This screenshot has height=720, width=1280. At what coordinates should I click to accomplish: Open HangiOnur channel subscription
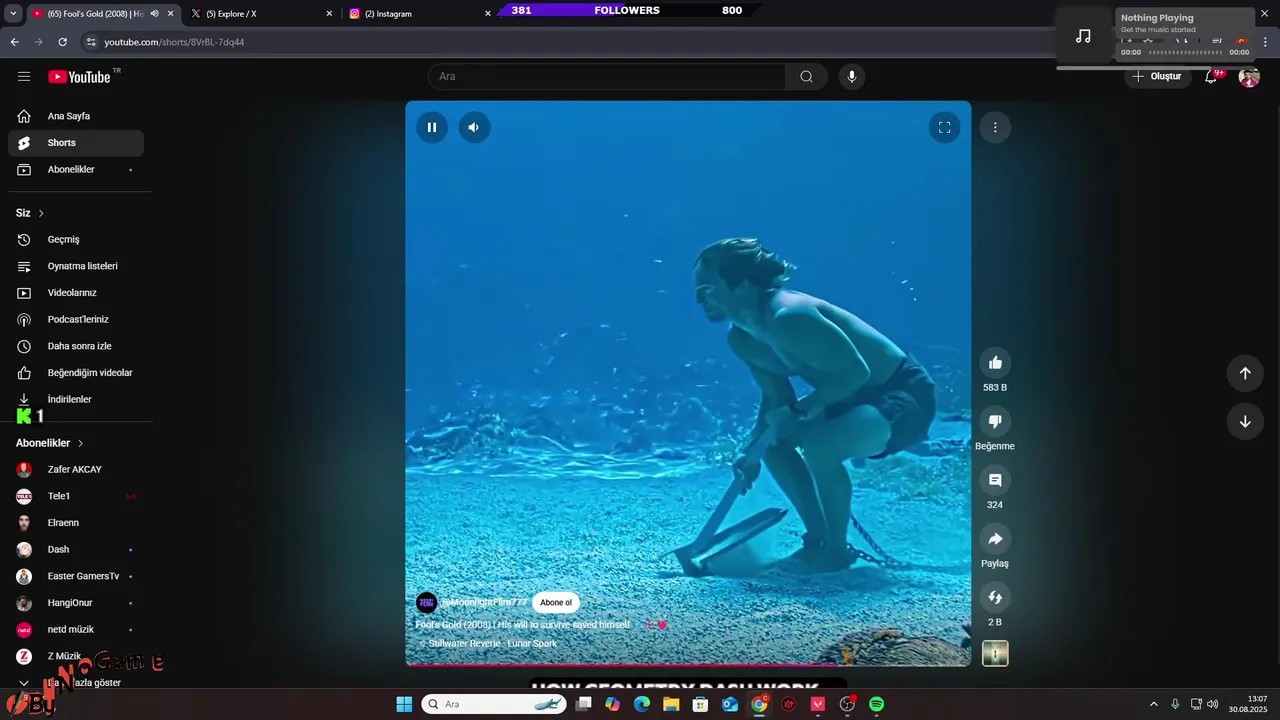(x=76, y=603)
